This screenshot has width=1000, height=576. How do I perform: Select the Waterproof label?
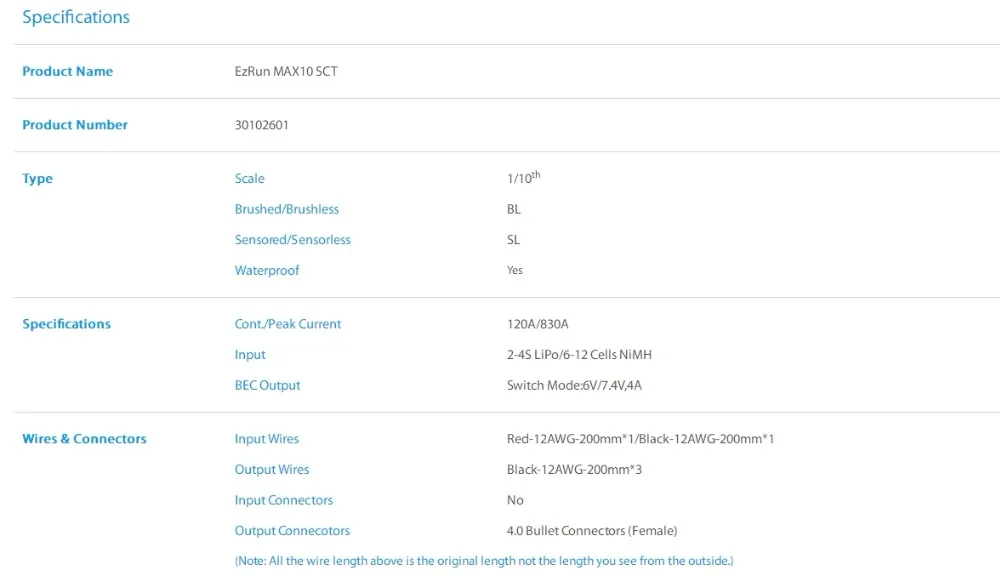(267, 270)
